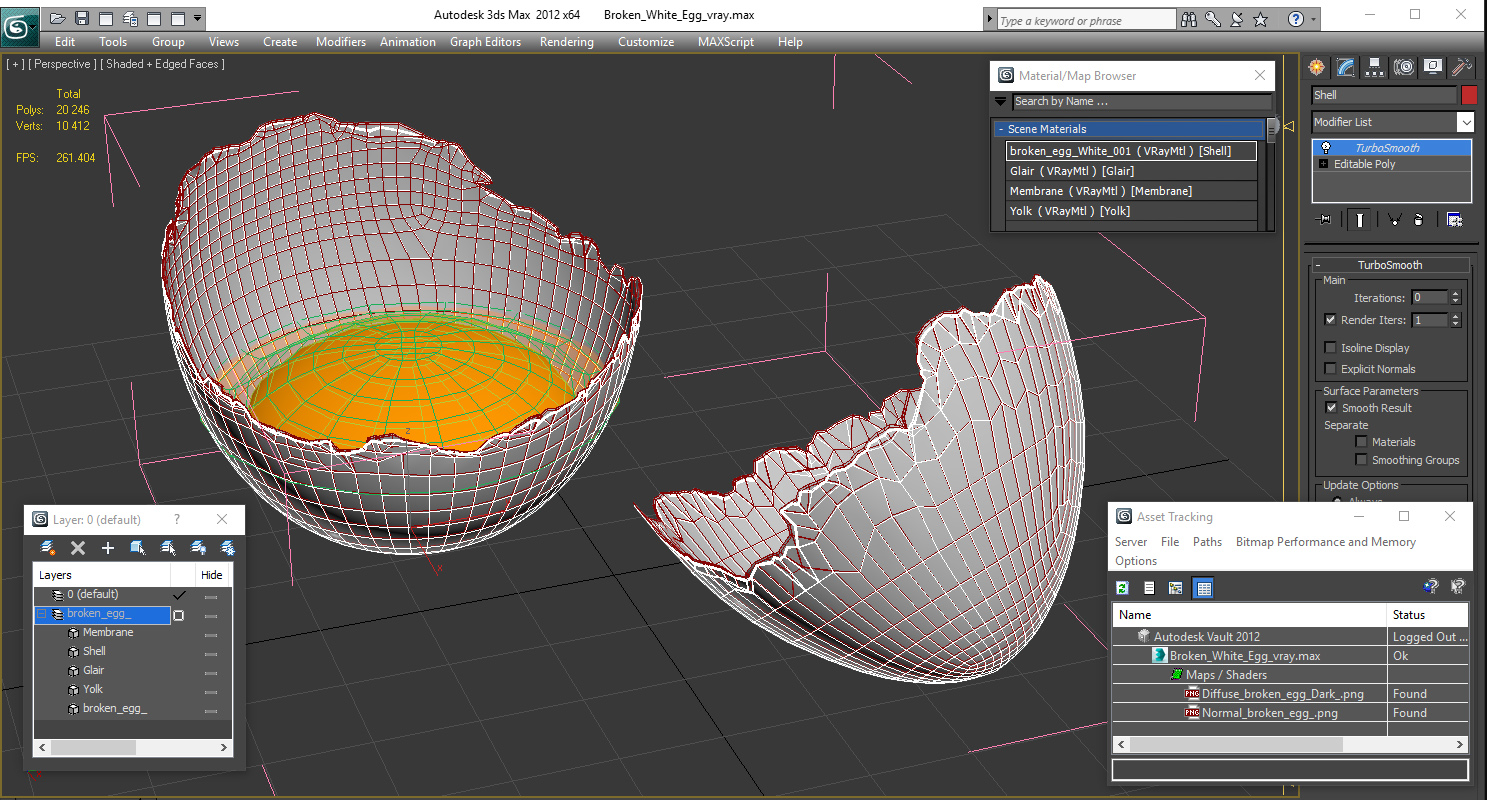Open quick access toolbar customize dropdown
Screen dimensions: 1487x800
197,18
